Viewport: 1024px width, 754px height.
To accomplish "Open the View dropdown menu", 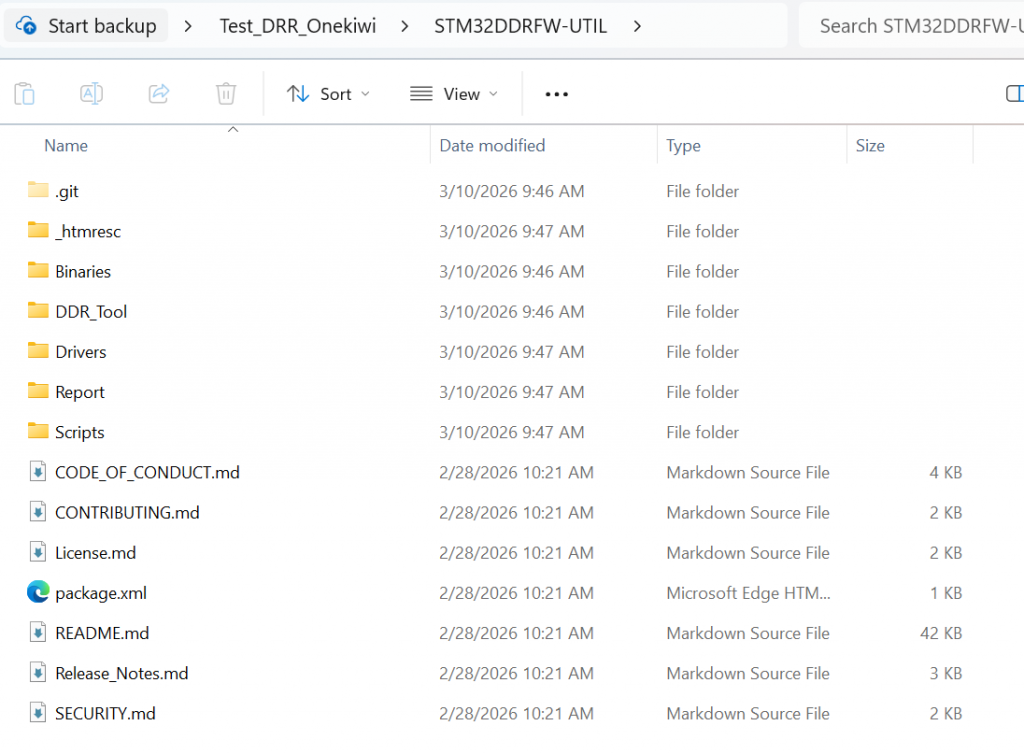I will pos(455,94).
